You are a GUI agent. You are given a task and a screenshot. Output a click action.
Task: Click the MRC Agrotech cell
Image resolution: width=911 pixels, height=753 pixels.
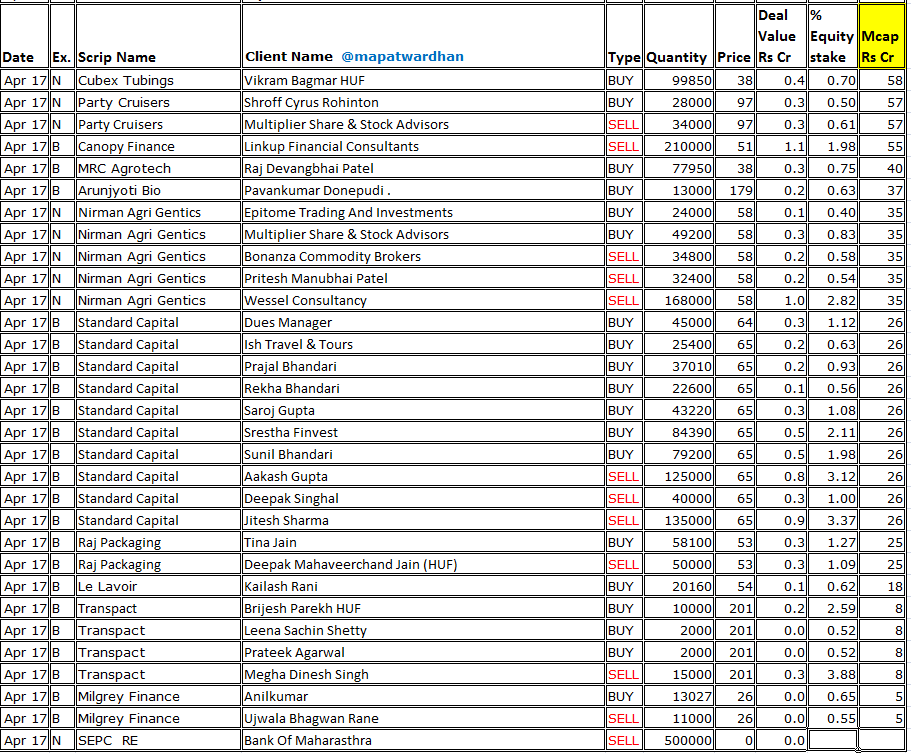[x=158, y=168]
